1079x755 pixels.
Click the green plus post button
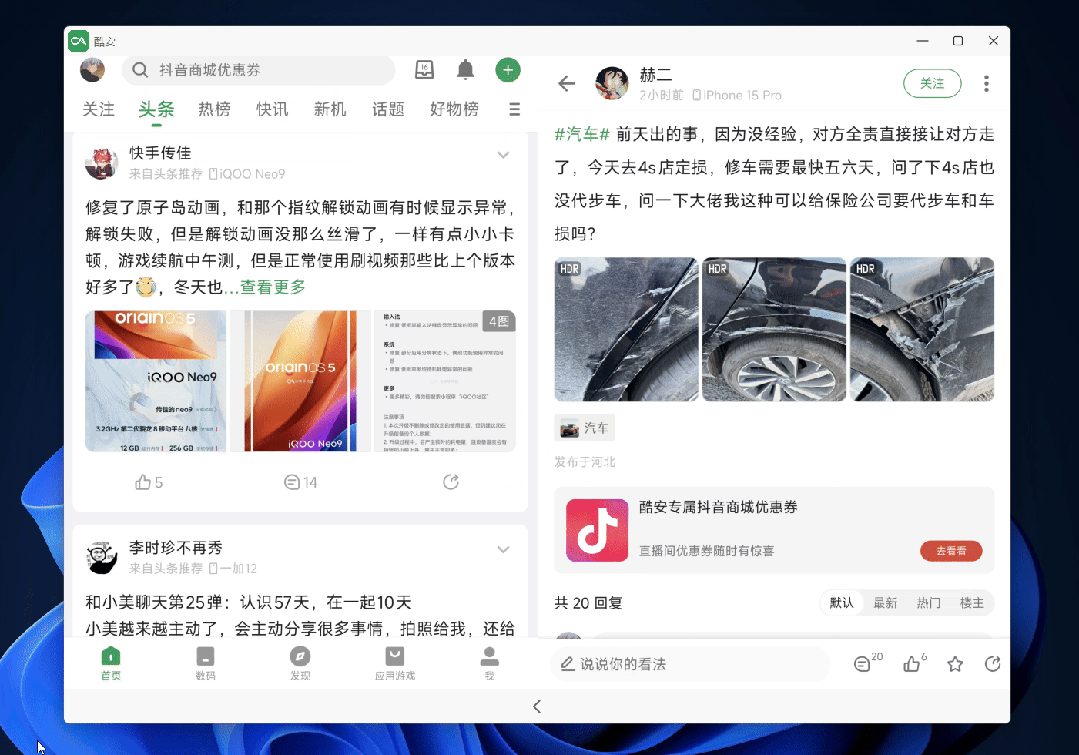click(508, 70)
